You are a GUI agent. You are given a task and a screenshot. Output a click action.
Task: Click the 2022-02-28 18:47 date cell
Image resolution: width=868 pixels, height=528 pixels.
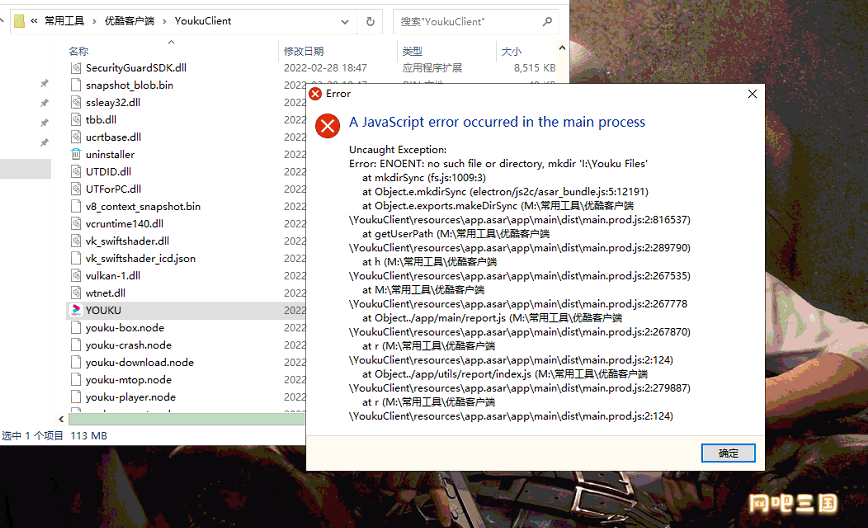click(326, 68)
